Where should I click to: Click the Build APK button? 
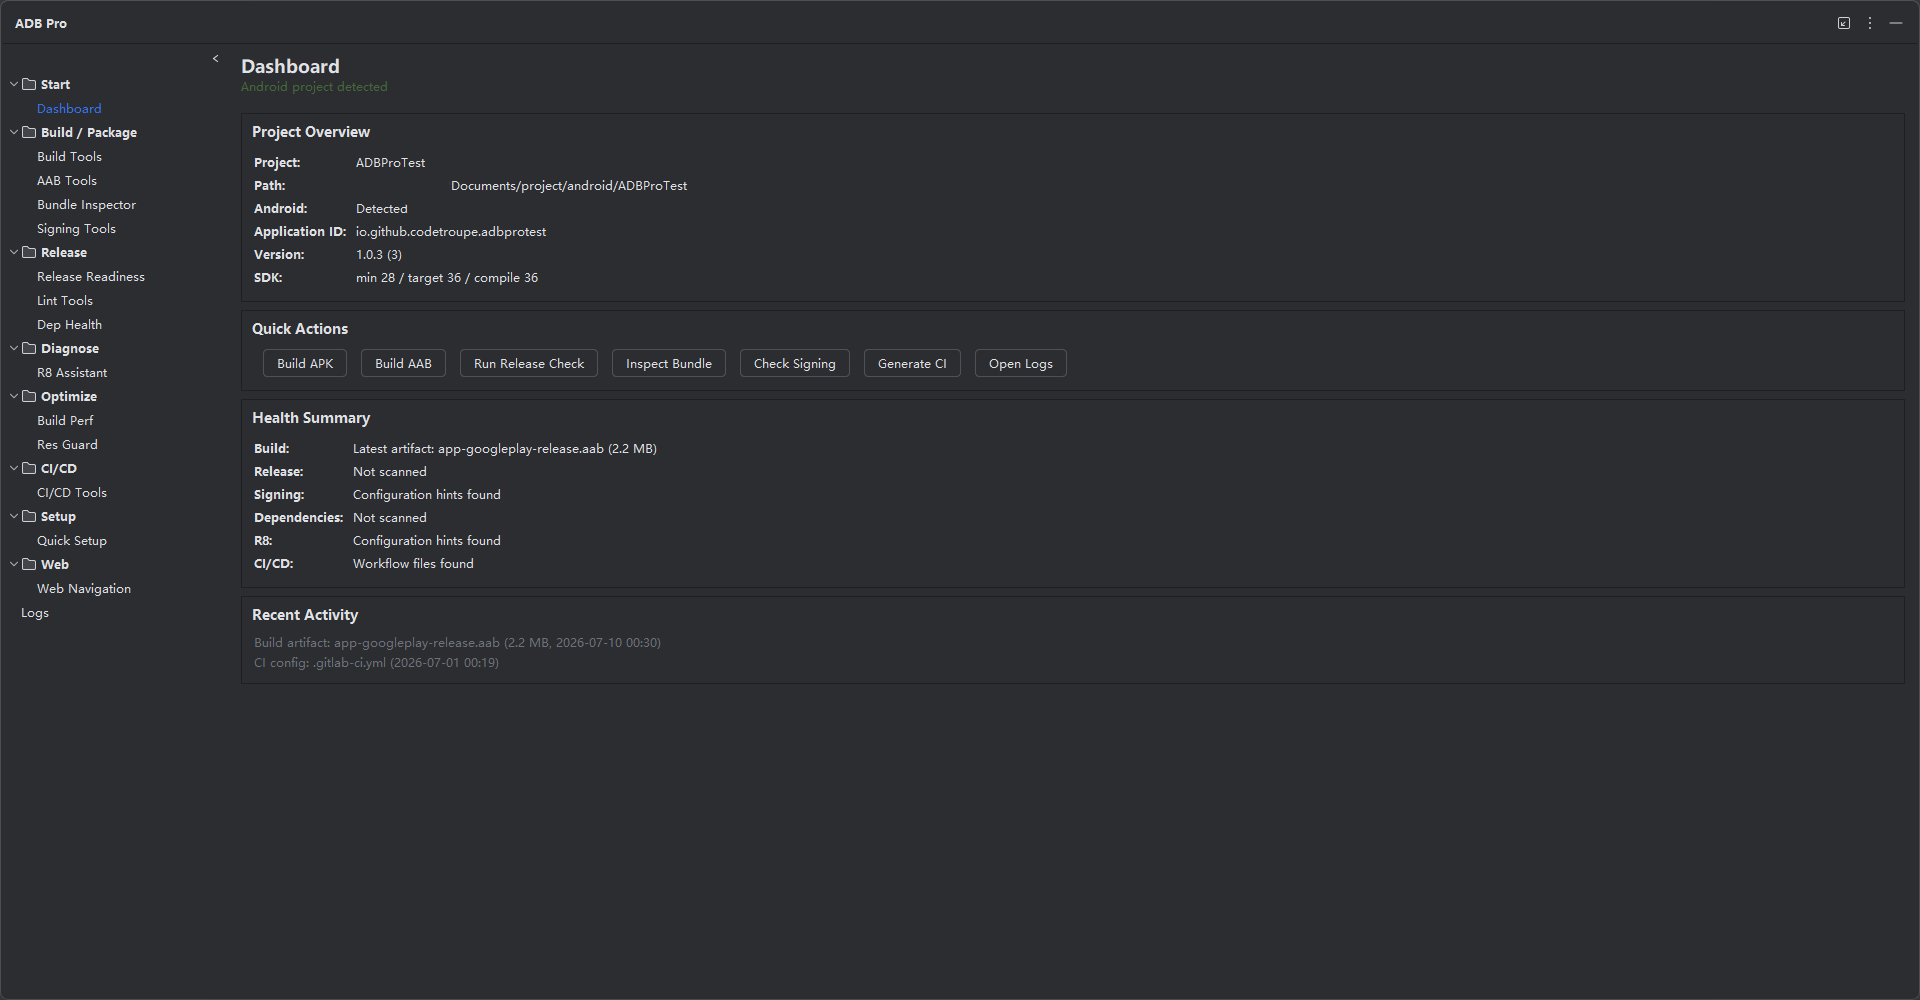click(x=305, y=363)
